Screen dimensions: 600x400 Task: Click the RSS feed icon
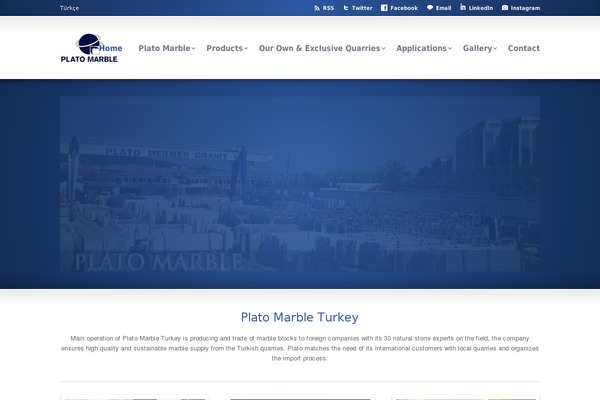coord(317,8)
